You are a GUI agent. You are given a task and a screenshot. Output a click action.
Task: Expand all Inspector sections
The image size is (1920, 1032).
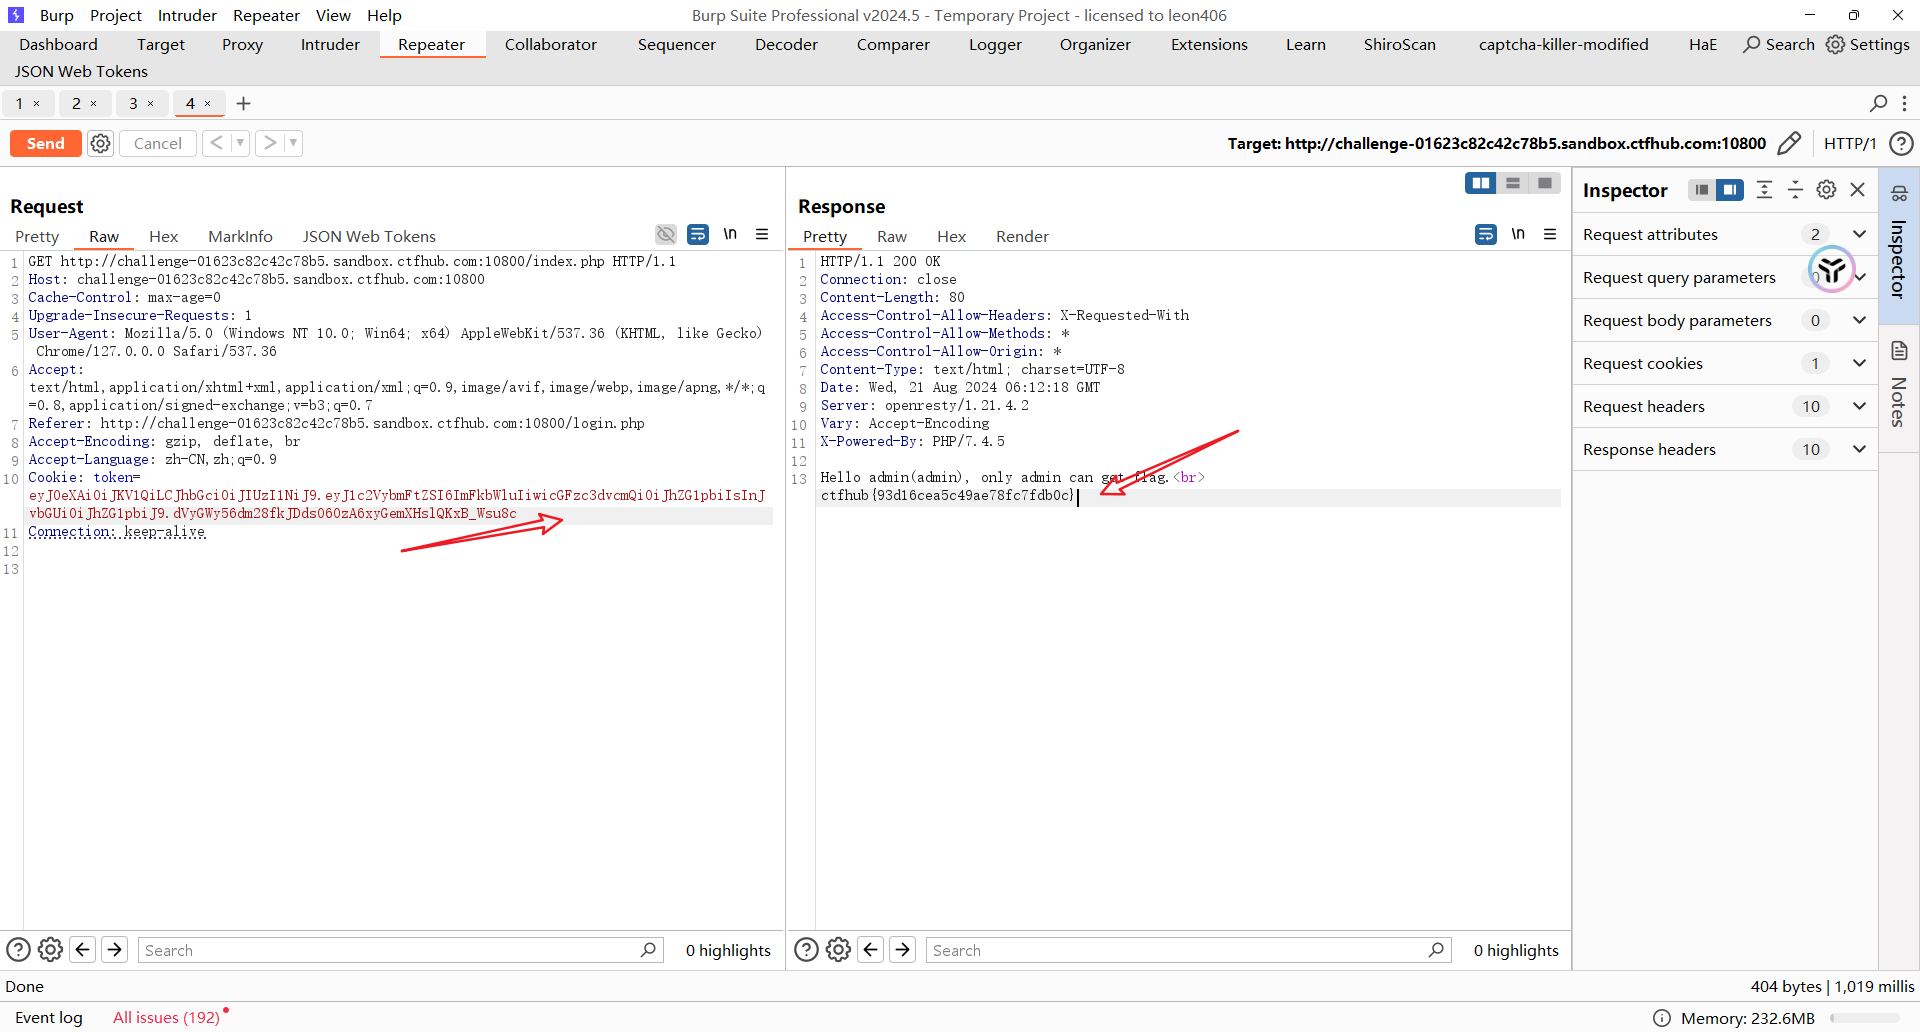click(1764, 190)
